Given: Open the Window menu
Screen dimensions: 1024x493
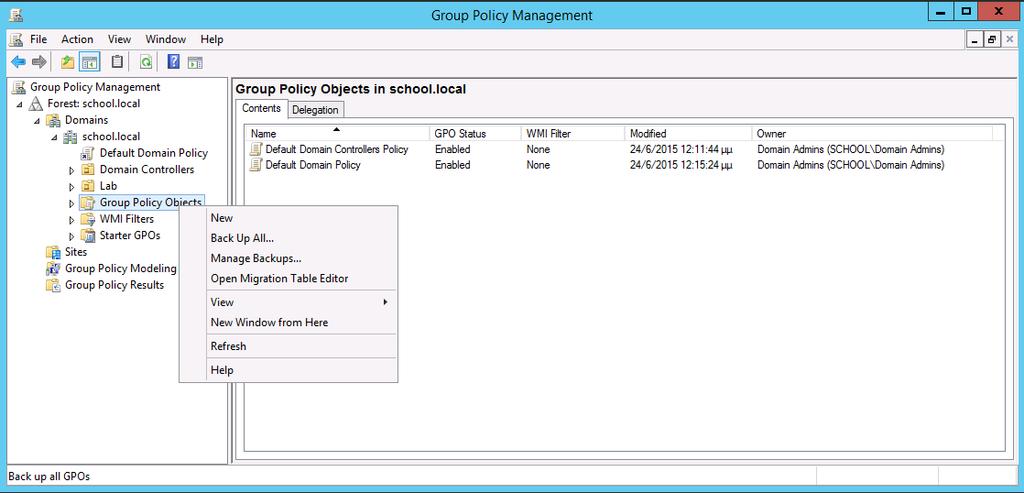Looking at the screenshot, I should point(166,39).
